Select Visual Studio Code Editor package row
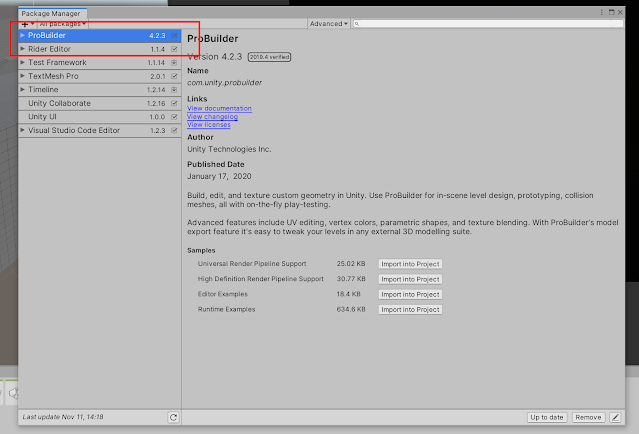639x434 pixels. click(99, 130)
